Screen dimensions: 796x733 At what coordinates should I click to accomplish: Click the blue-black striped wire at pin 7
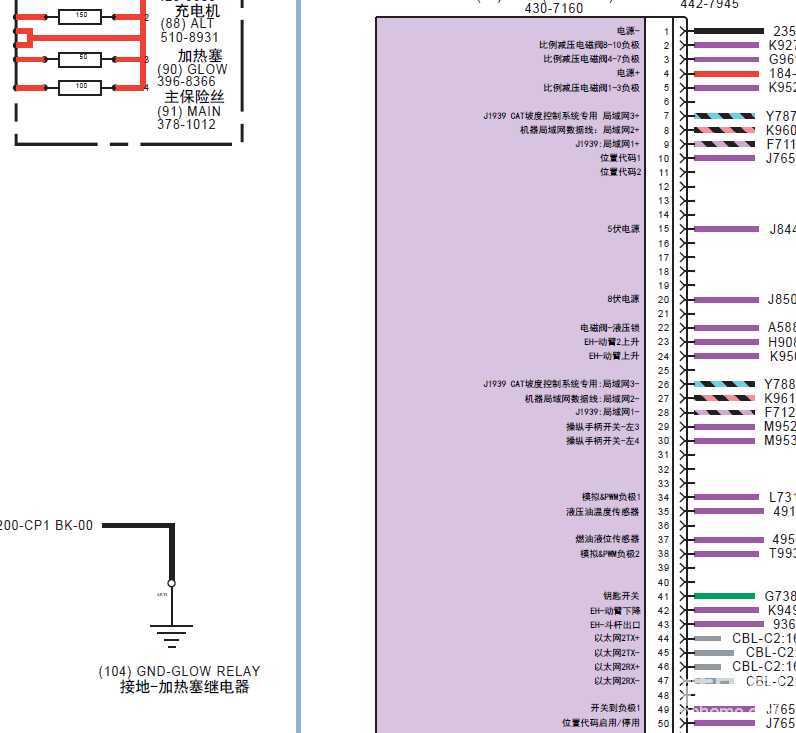click(x=724, y=116)
